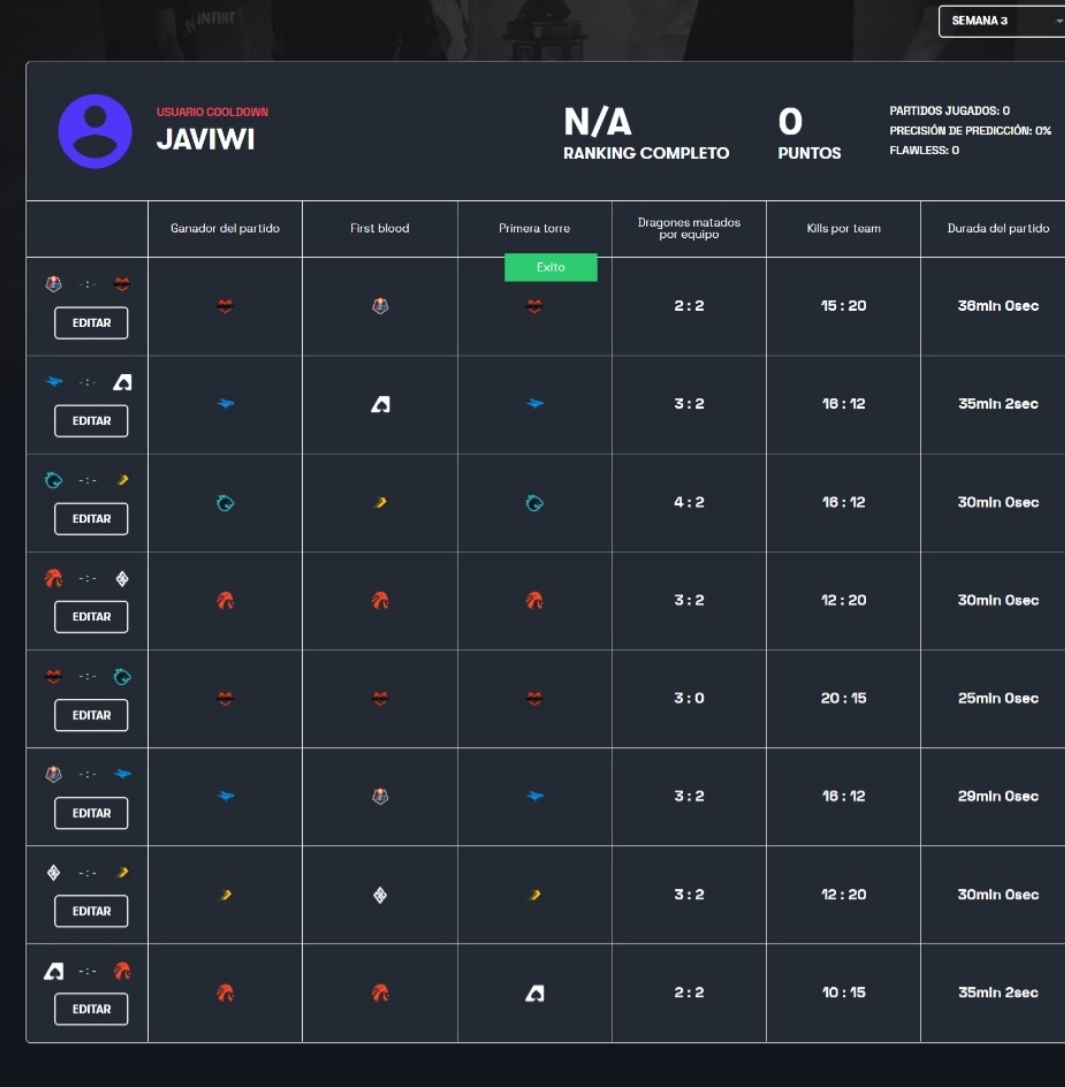Select the 'Ganador del partido' column header

click(x=225, y=228)
